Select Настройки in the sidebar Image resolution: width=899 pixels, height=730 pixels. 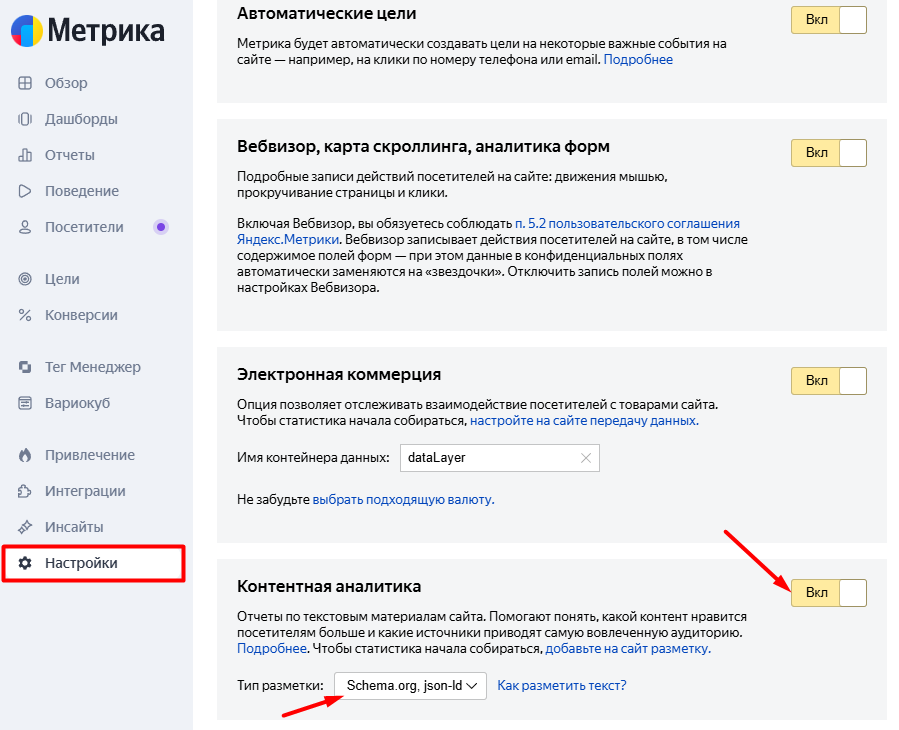[93, 563]
